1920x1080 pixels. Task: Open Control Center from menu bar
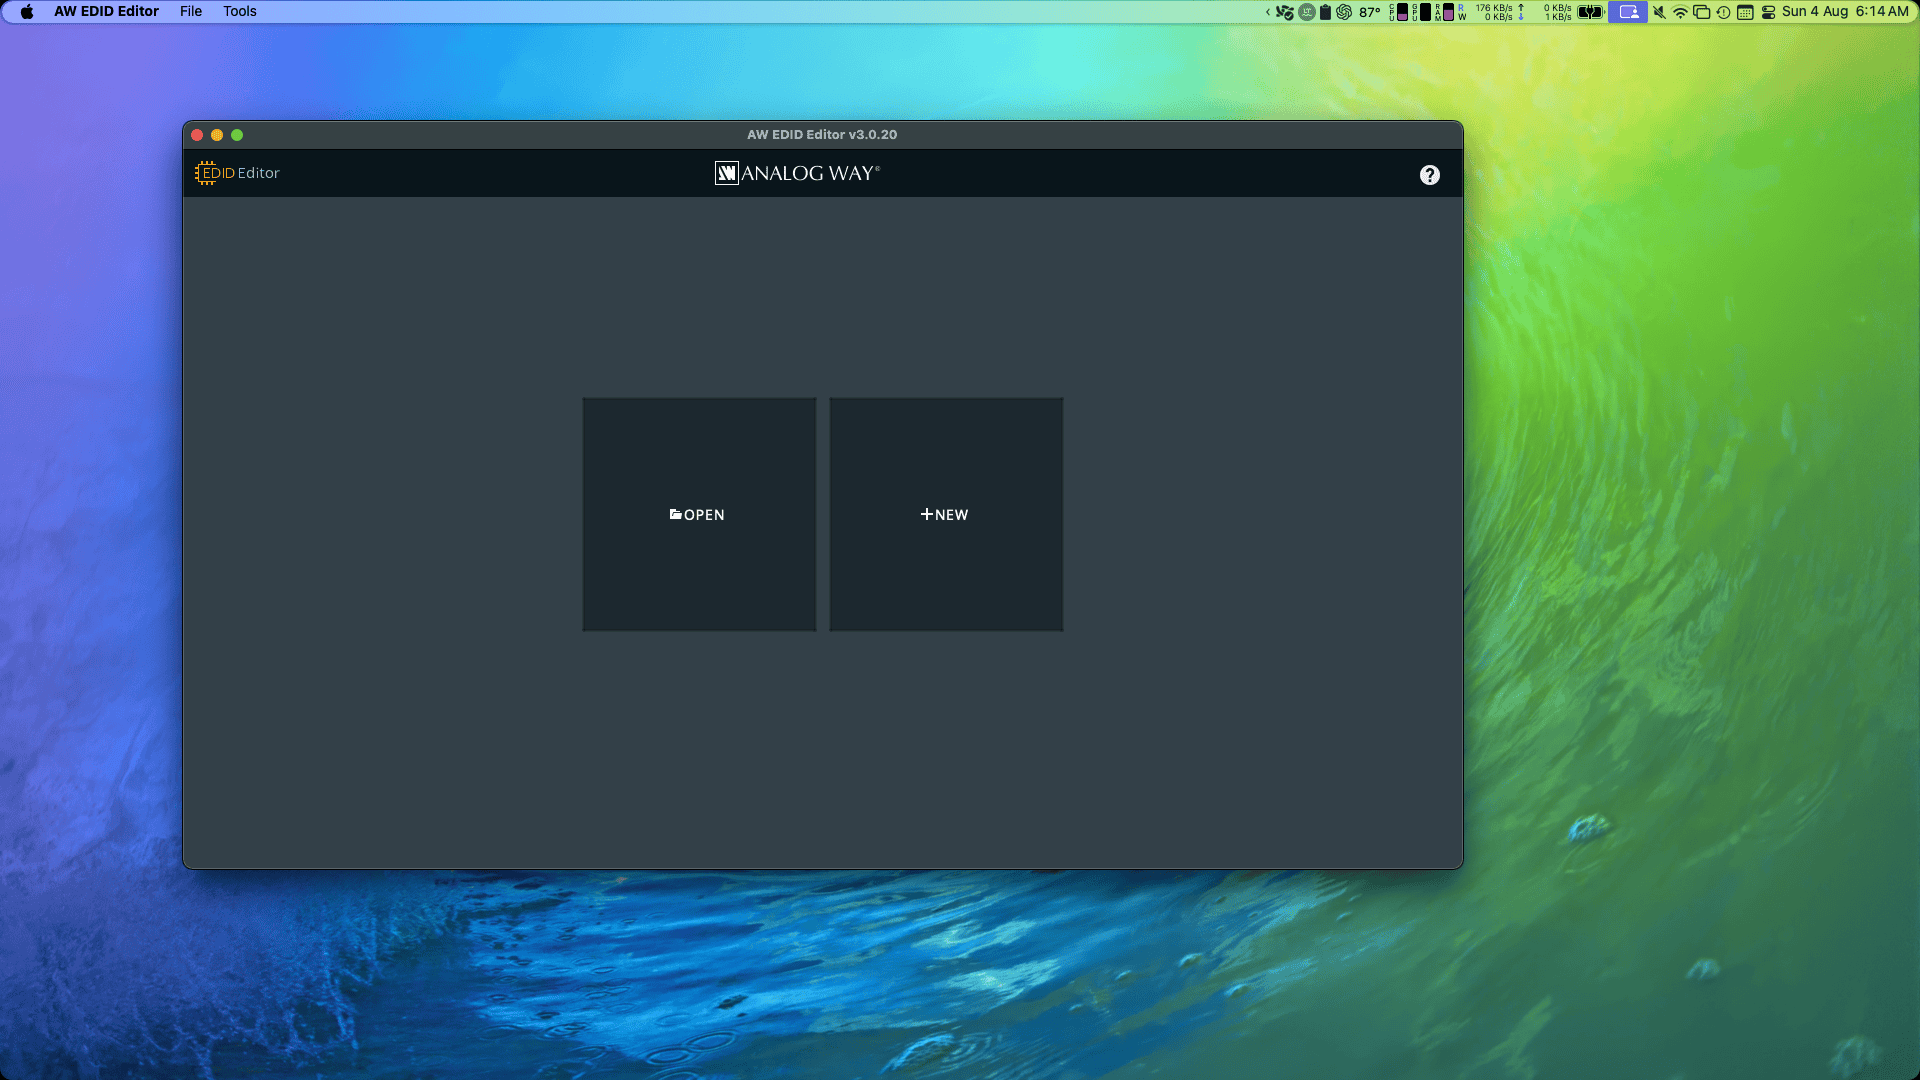coord(1768,12)
